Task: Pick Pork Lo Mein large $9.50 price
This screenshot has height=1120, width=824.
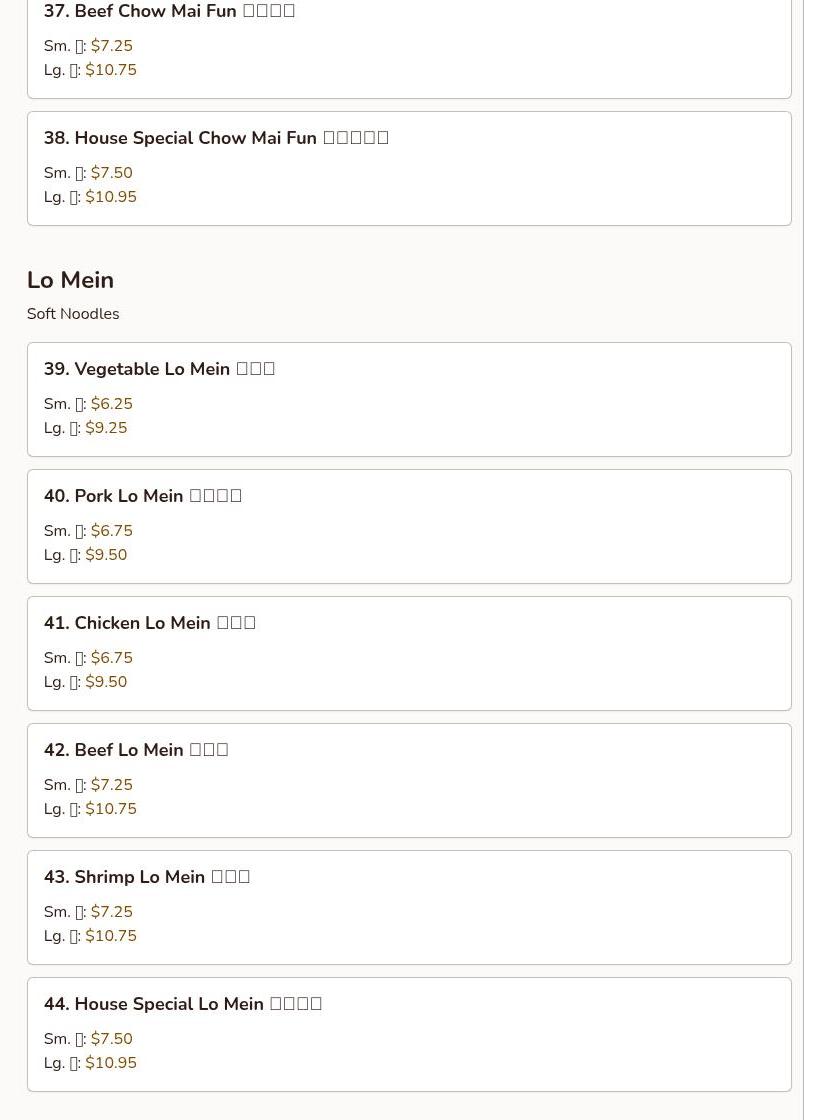Action: (x=106, y=555)
